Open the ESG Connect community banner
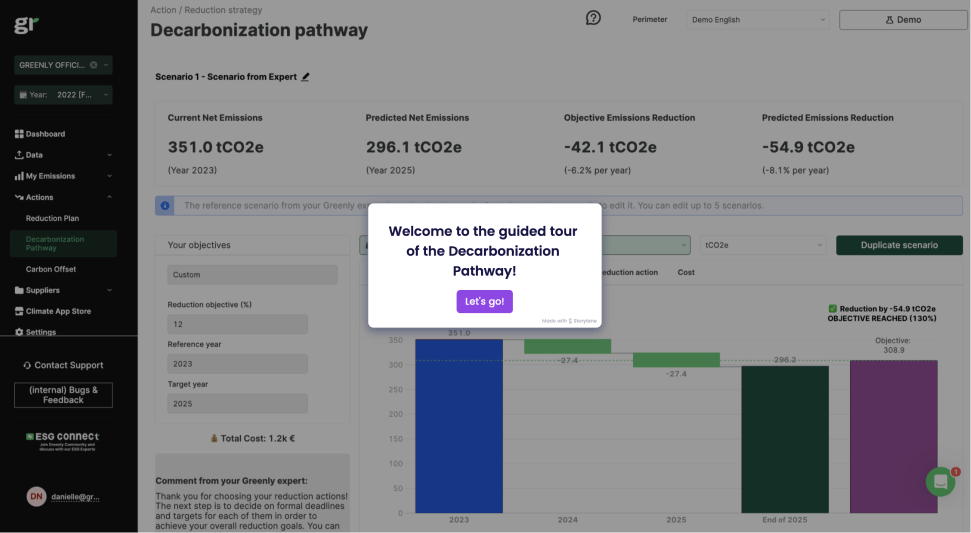The height and width of the screenshot is (533, 971). click(62, 441)
